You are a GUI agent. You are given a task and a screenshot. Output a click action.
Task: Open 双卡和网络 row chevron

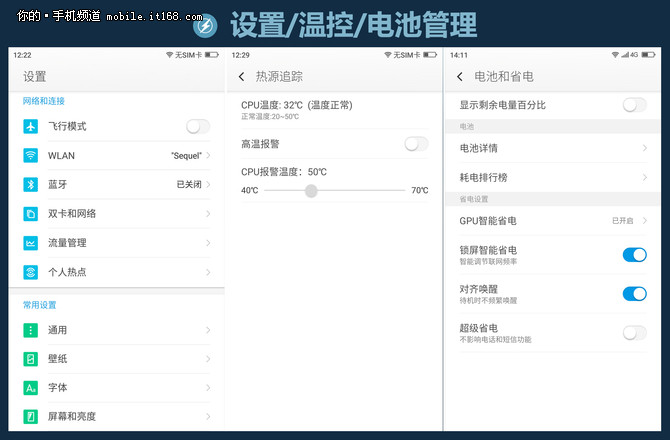pos(208,214)
